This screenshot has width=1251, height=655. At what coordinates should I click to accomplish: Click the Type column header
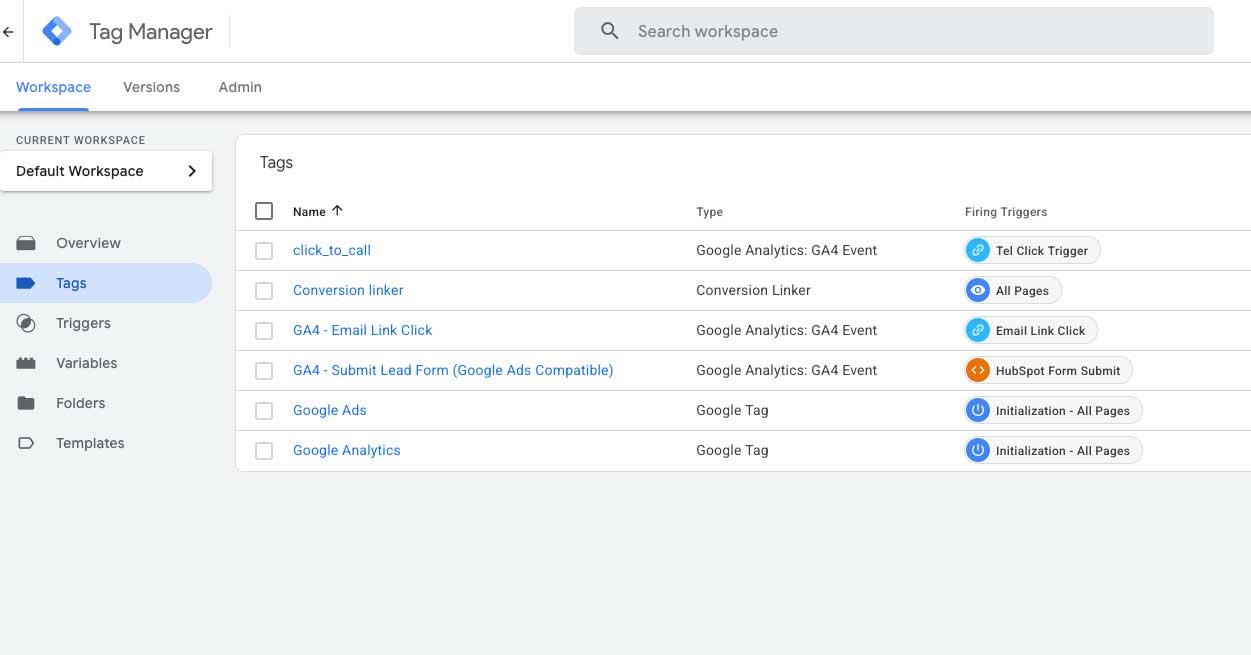tap(710, 212)
